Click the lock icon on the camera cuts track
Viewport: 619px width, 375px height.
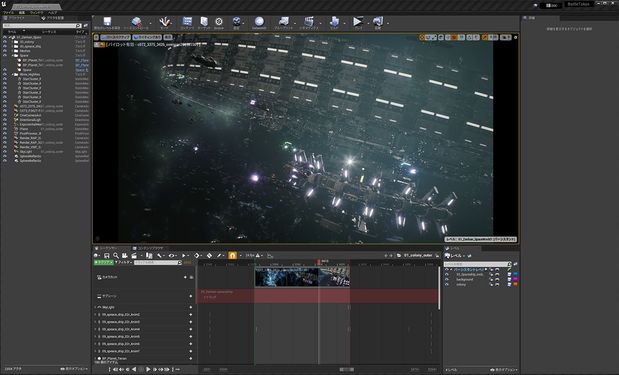(x=191, y=278)
